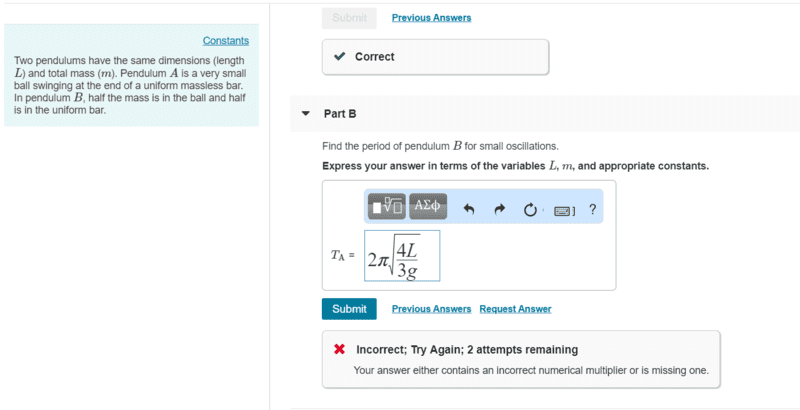Reset the answer with the circular arrow
The width and height of the screenshot is (800, 410).
531,210
